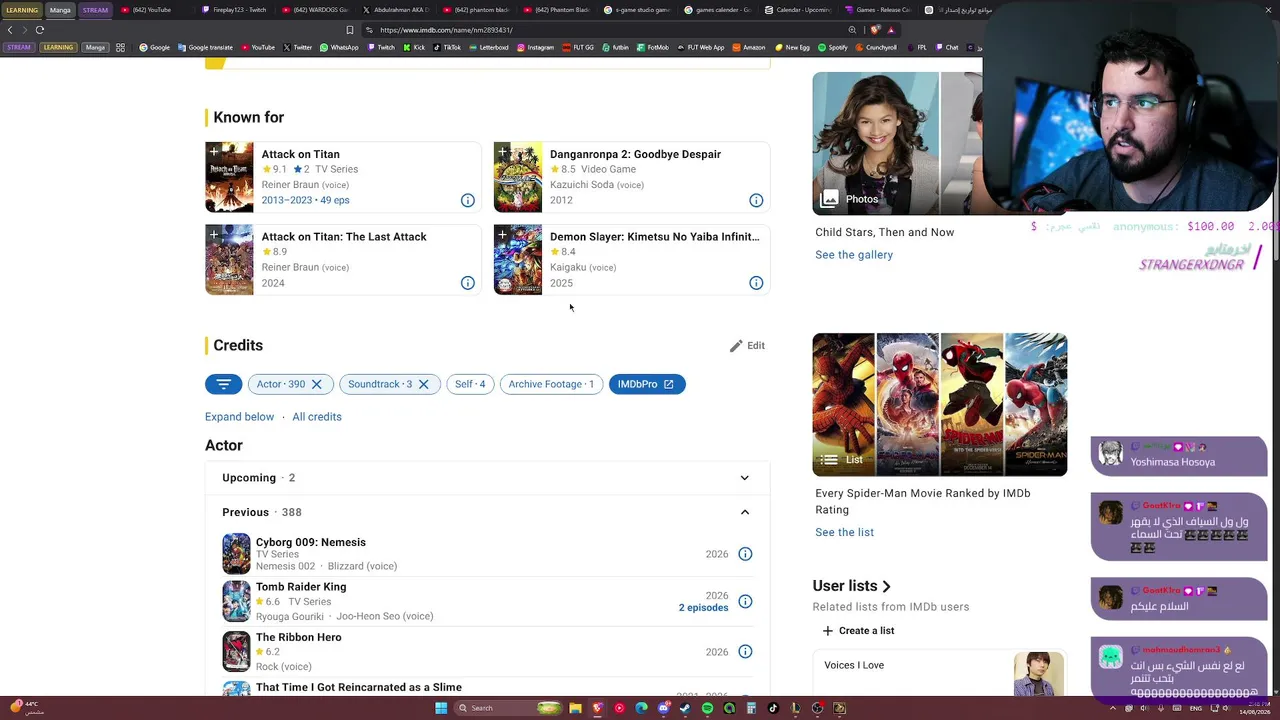
Task: Open Attack on Titan: The Last Attack title
Action: pyautogui.click(x=344, y=237)
